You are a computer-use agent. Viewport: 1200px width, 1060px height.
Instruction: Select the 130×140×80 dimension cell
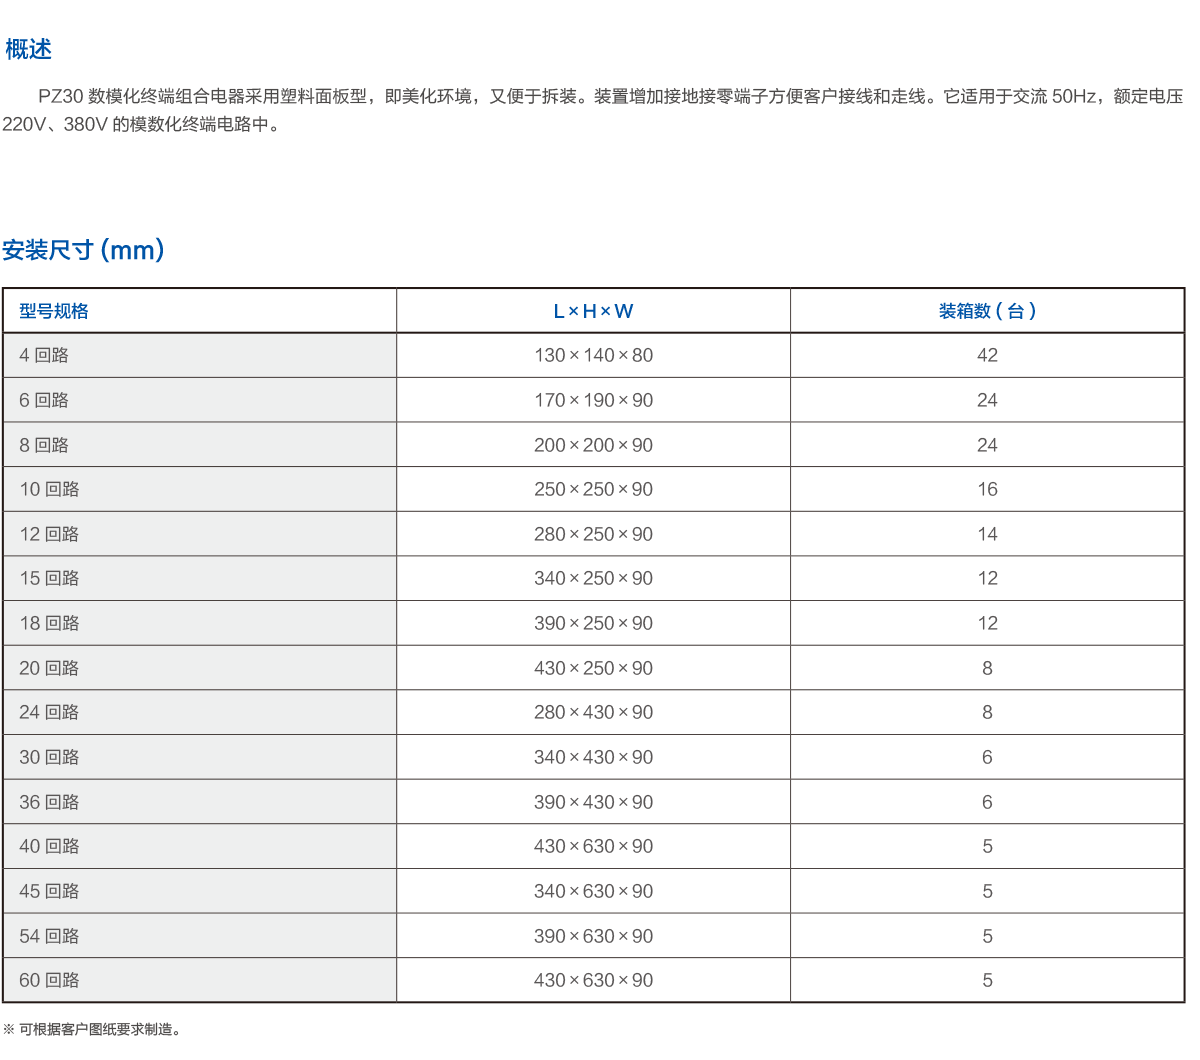point(593,355)
